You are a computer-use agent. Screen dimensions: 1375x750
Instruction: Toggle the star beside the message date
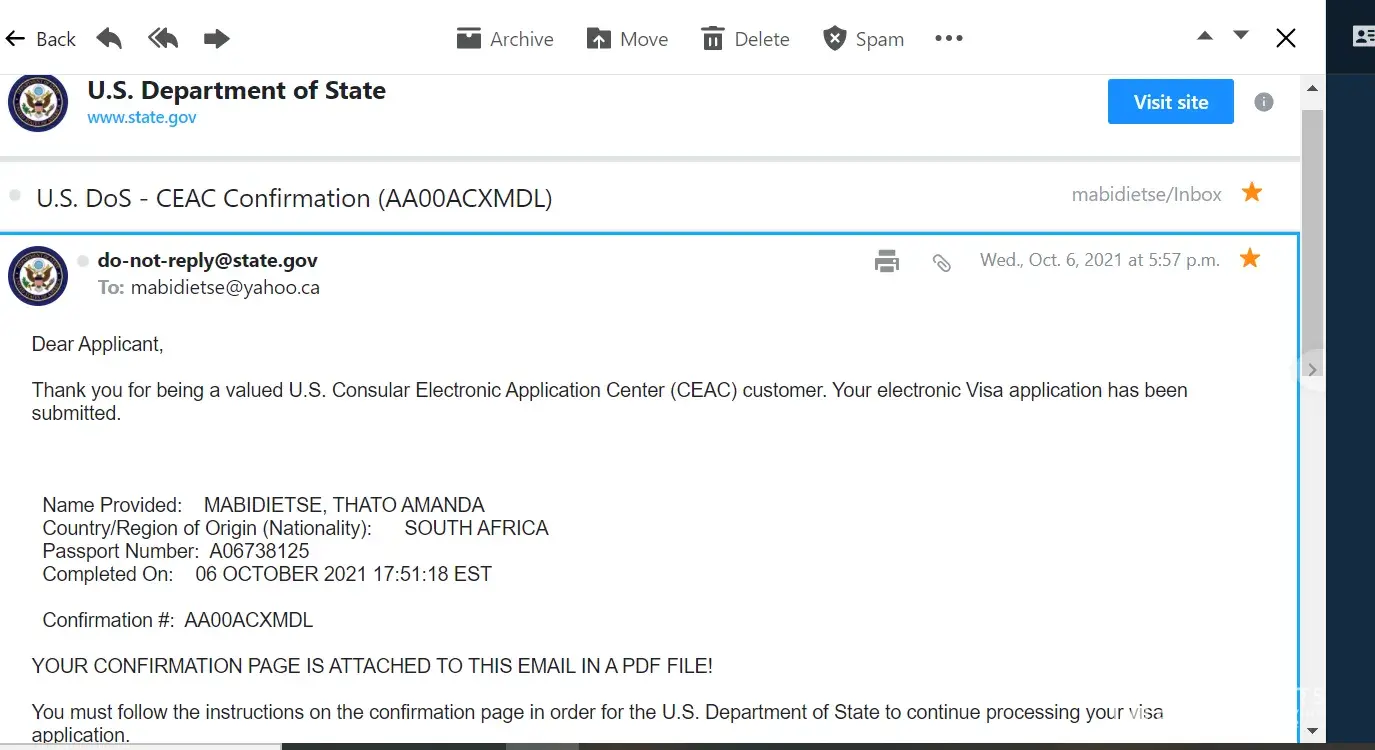(x=1249, y=259)
